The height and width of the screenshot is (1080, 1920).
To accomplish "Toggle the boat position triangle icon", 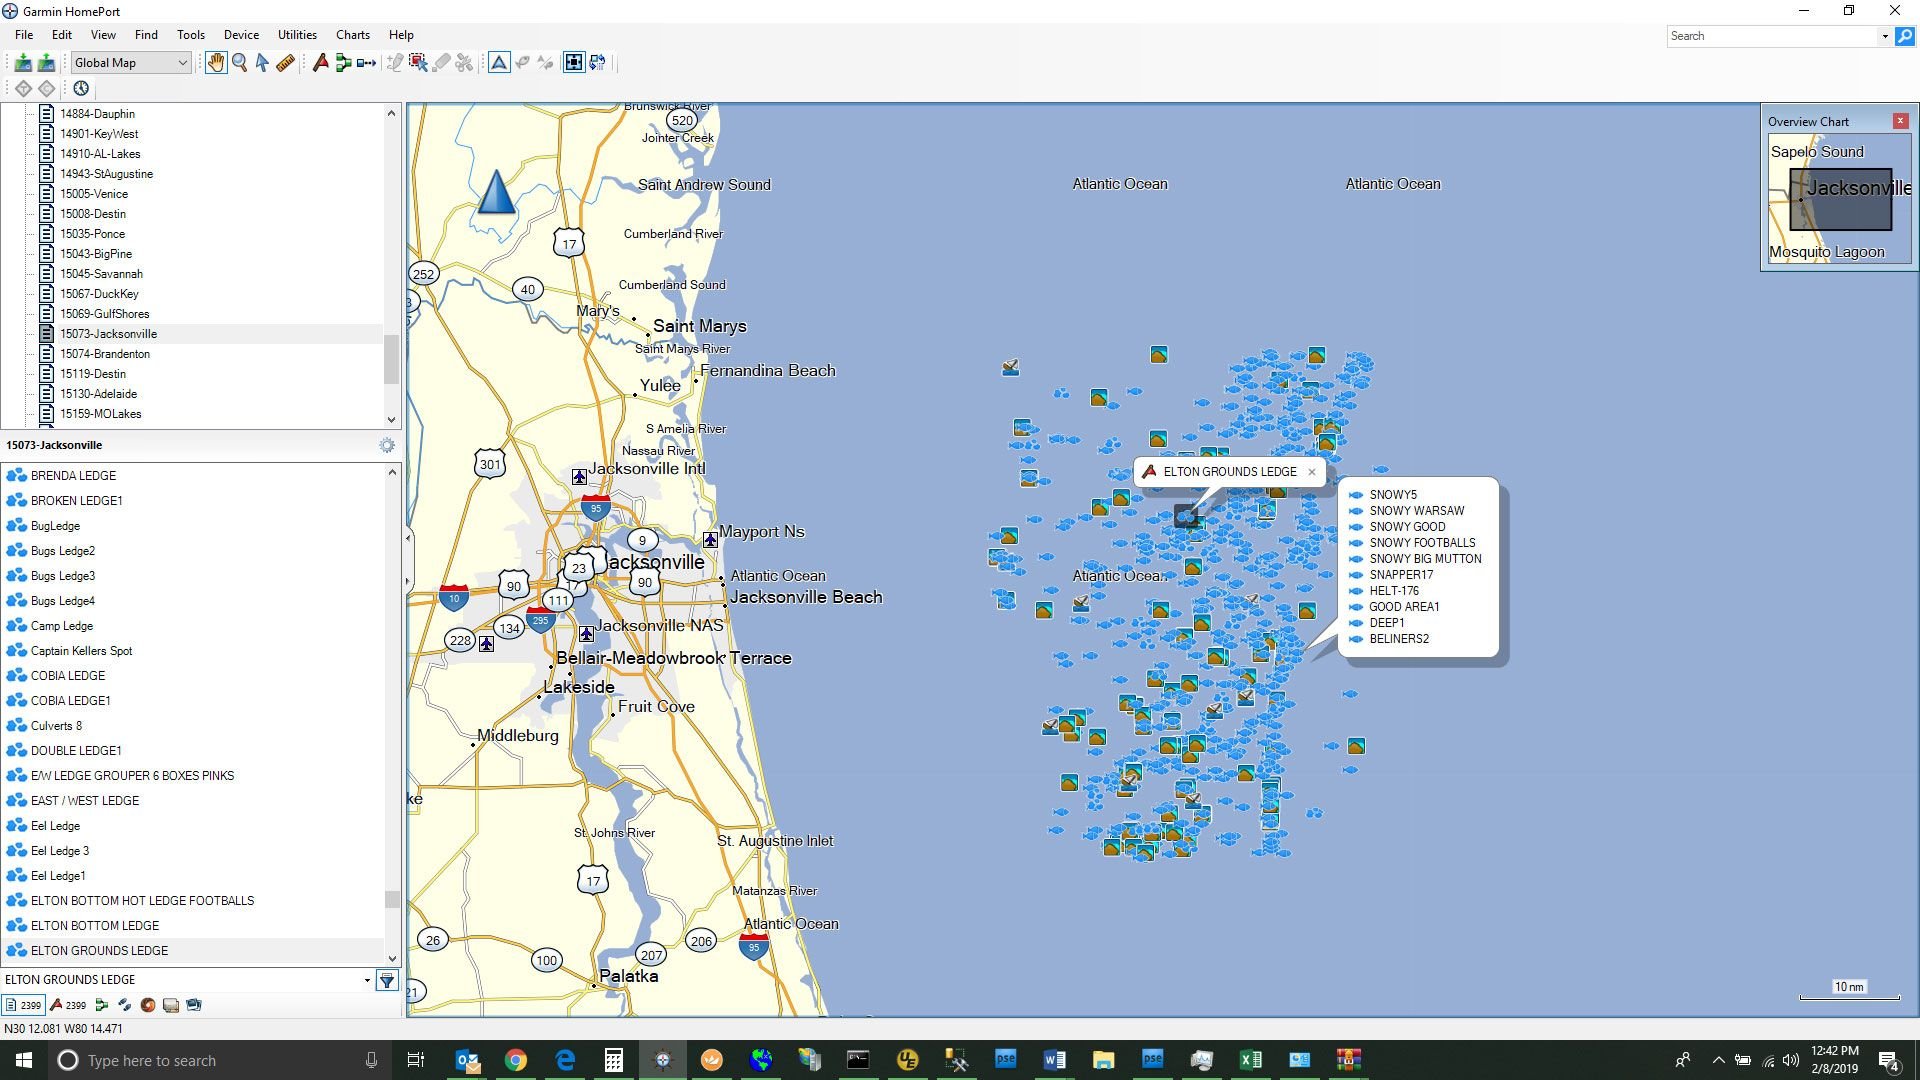I will click(x=499, y=63).
